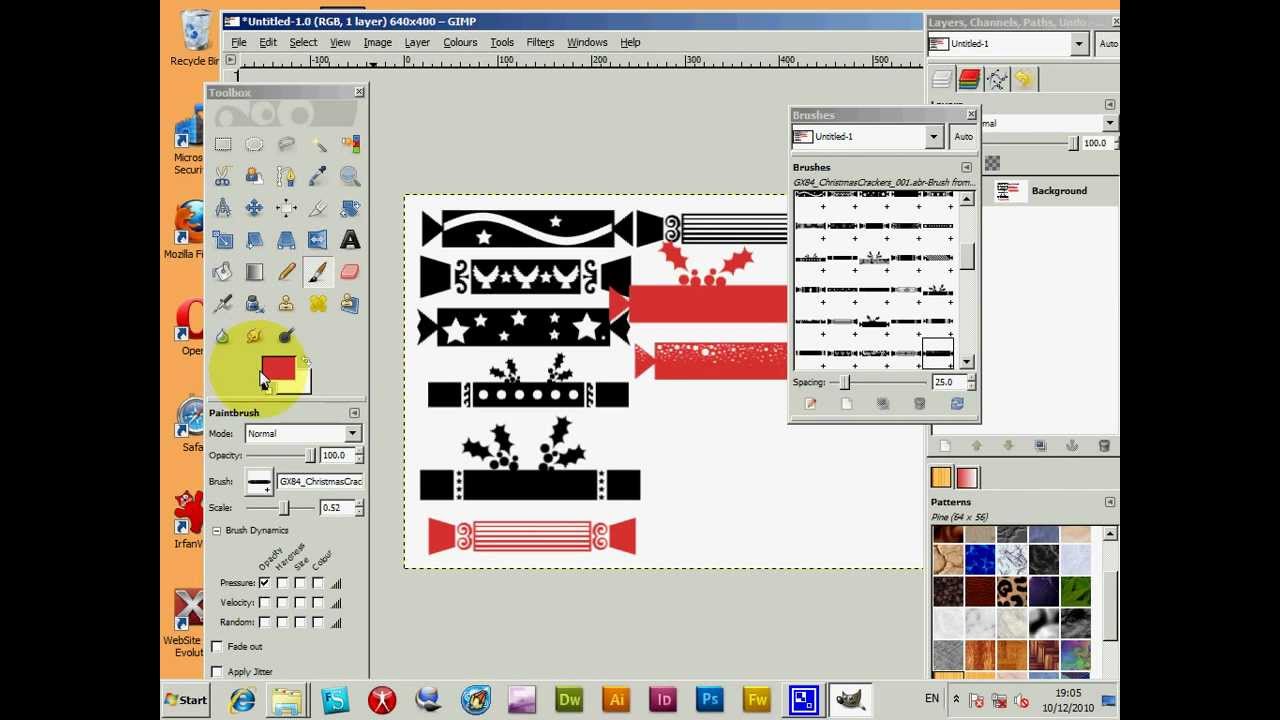Select the Blend gradient tool

point(254,272)
